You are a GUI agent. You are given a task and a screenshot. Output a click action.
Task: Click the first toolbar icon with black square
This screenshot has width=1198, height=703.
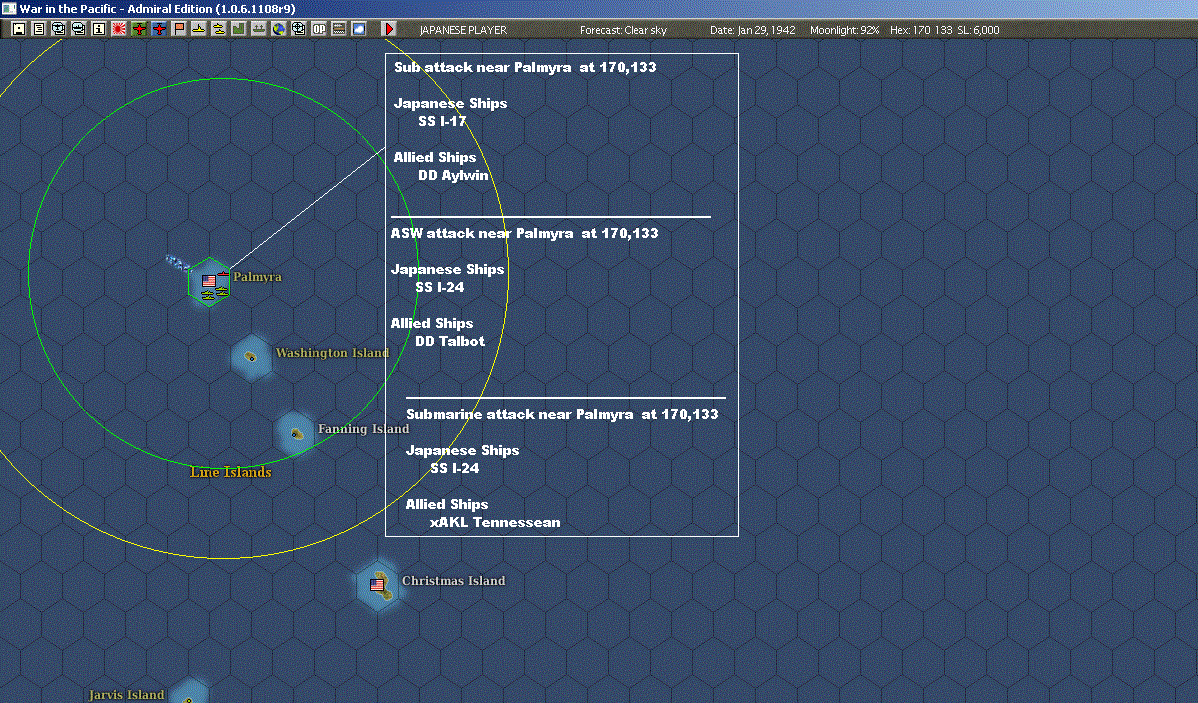click(x=19, y=29)
